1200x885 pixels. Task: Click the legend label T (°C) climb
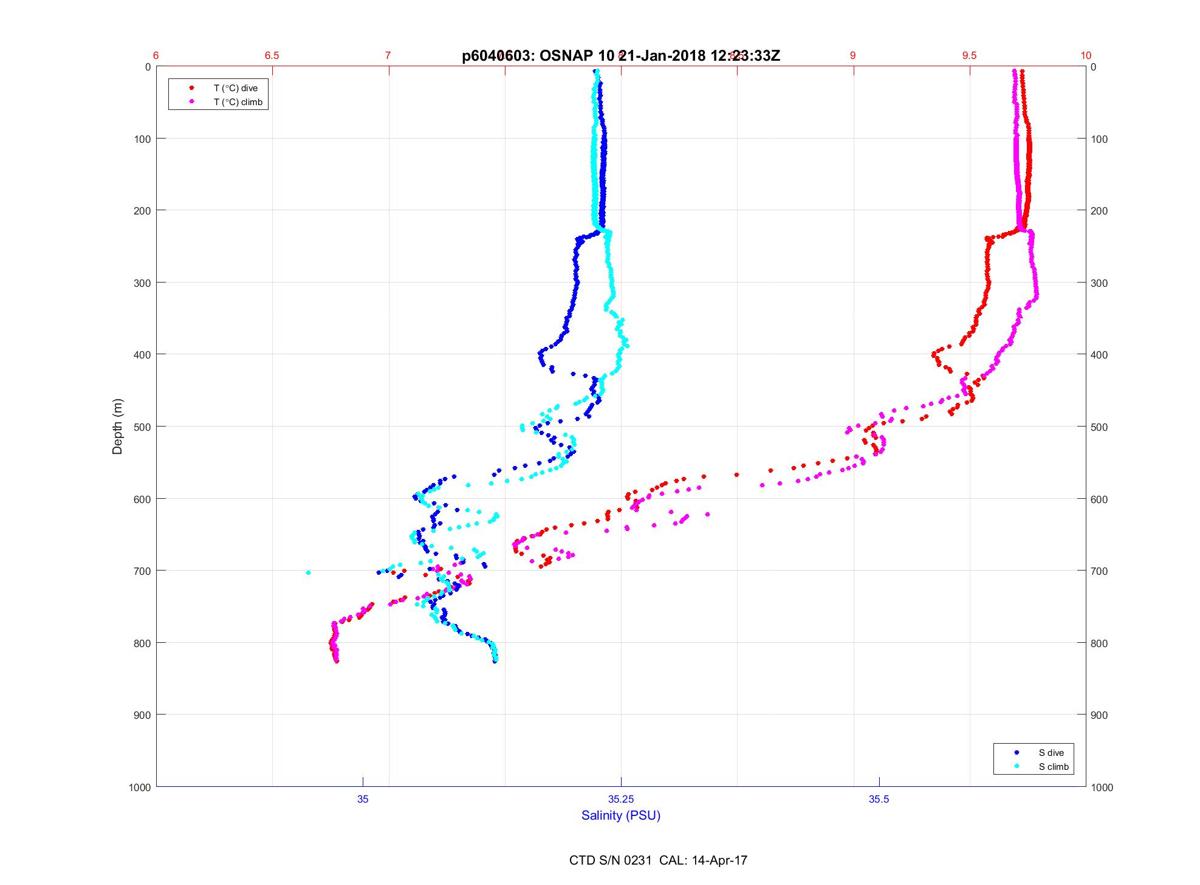click(238, 102)
